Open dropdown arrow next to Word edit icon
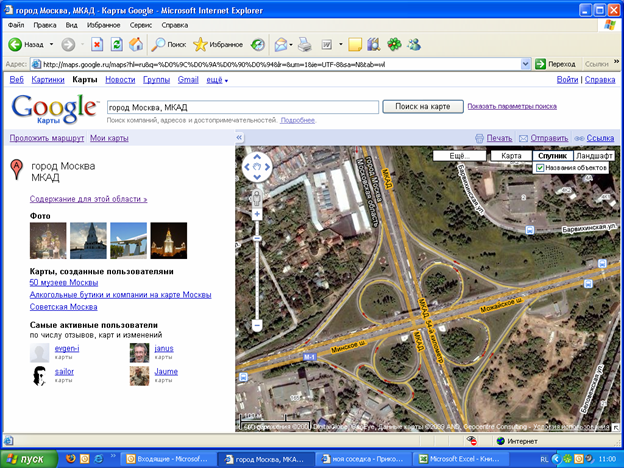This screenshot has height=469, width=625. click(341, 44)
